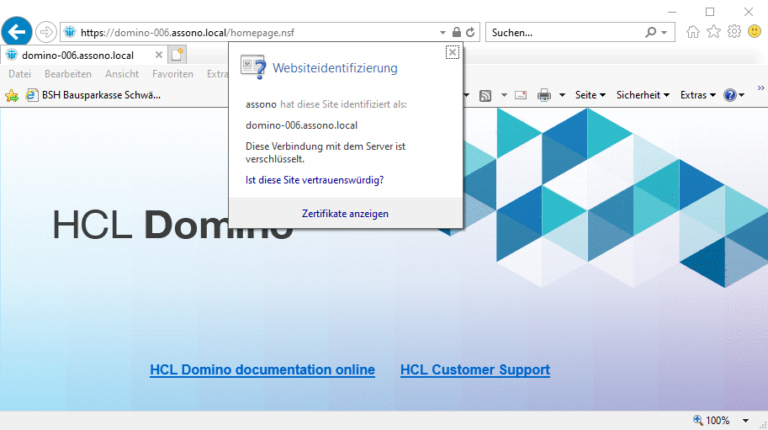Click the Refresh page icon
The image size is (768, 430).
[x=470, y=32]
